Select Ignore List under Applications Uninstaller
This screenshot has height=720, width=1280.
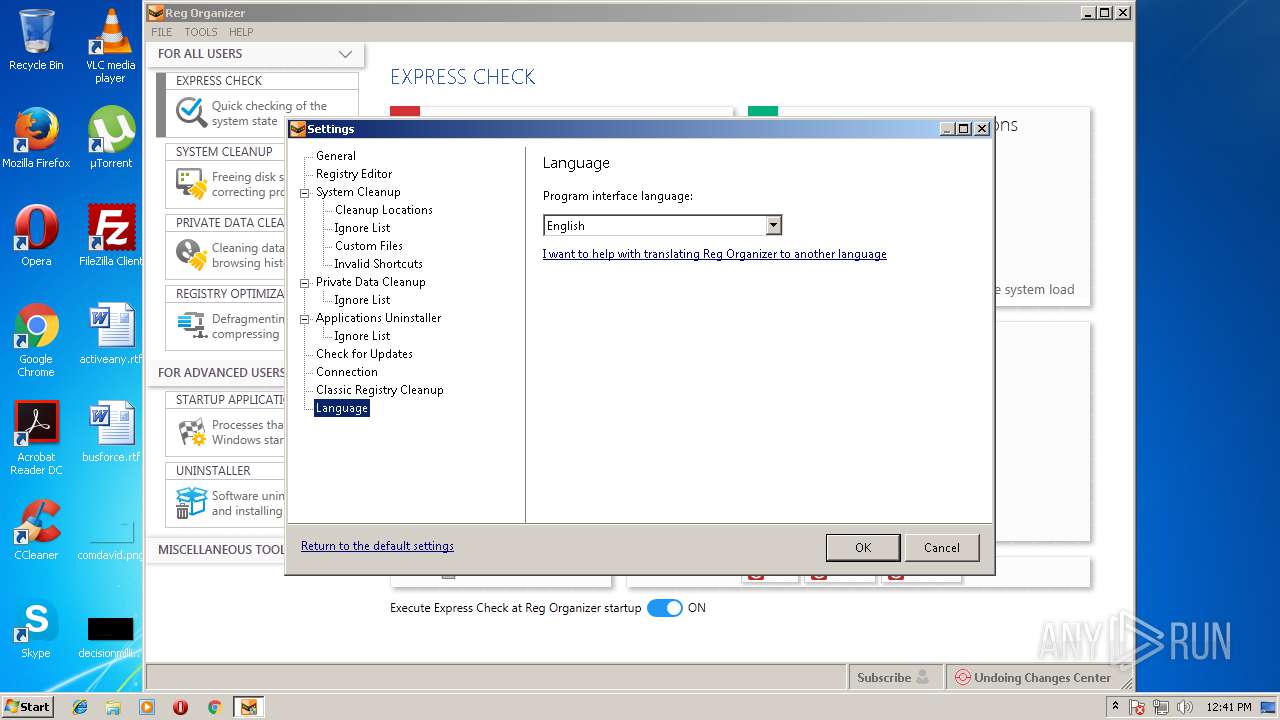pyautogui.click(x=362, y=336)
